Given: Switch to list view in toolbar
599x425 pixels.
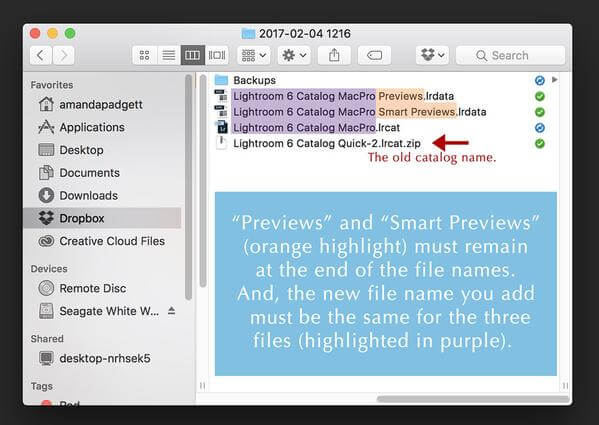Looking at the screenshot, I should [x=168, y=55].
